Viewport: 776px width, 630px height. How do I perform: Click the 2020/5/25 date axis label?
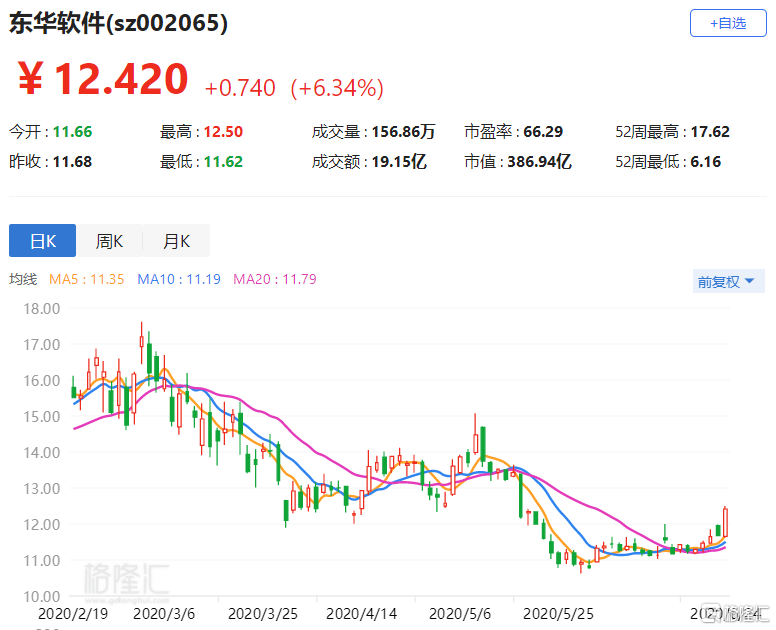point(558,614)
